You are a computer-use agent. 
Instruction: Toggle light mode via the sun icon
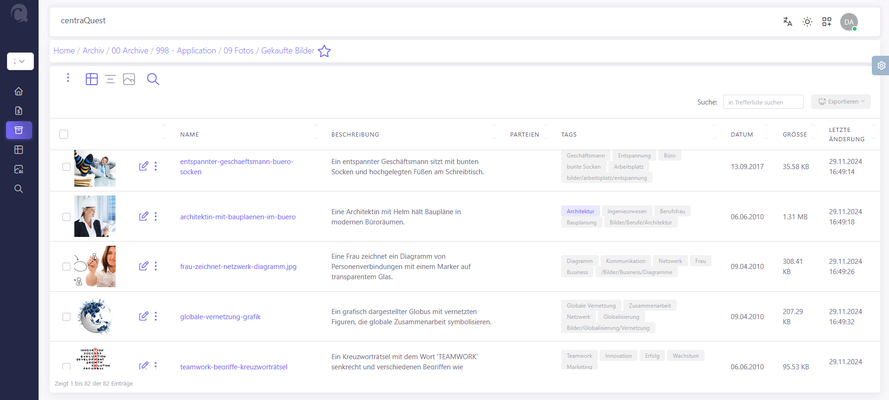(x=807, y=21)
